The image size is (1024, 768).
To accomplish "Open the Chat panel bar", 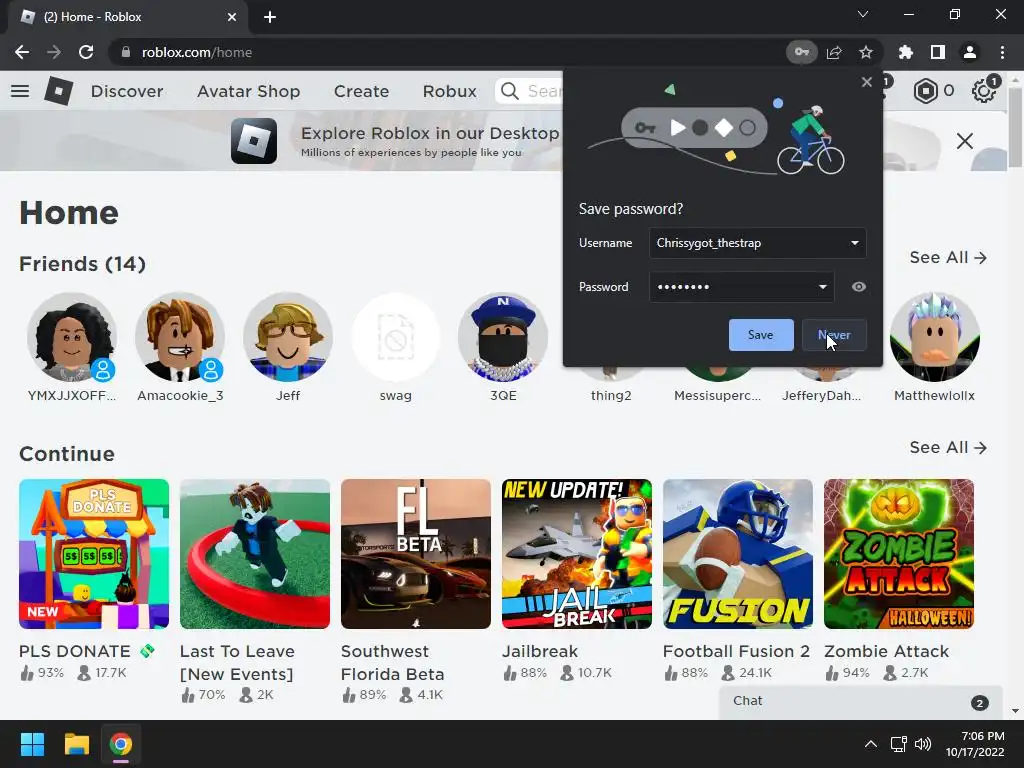I will click(x=861, y=702).
